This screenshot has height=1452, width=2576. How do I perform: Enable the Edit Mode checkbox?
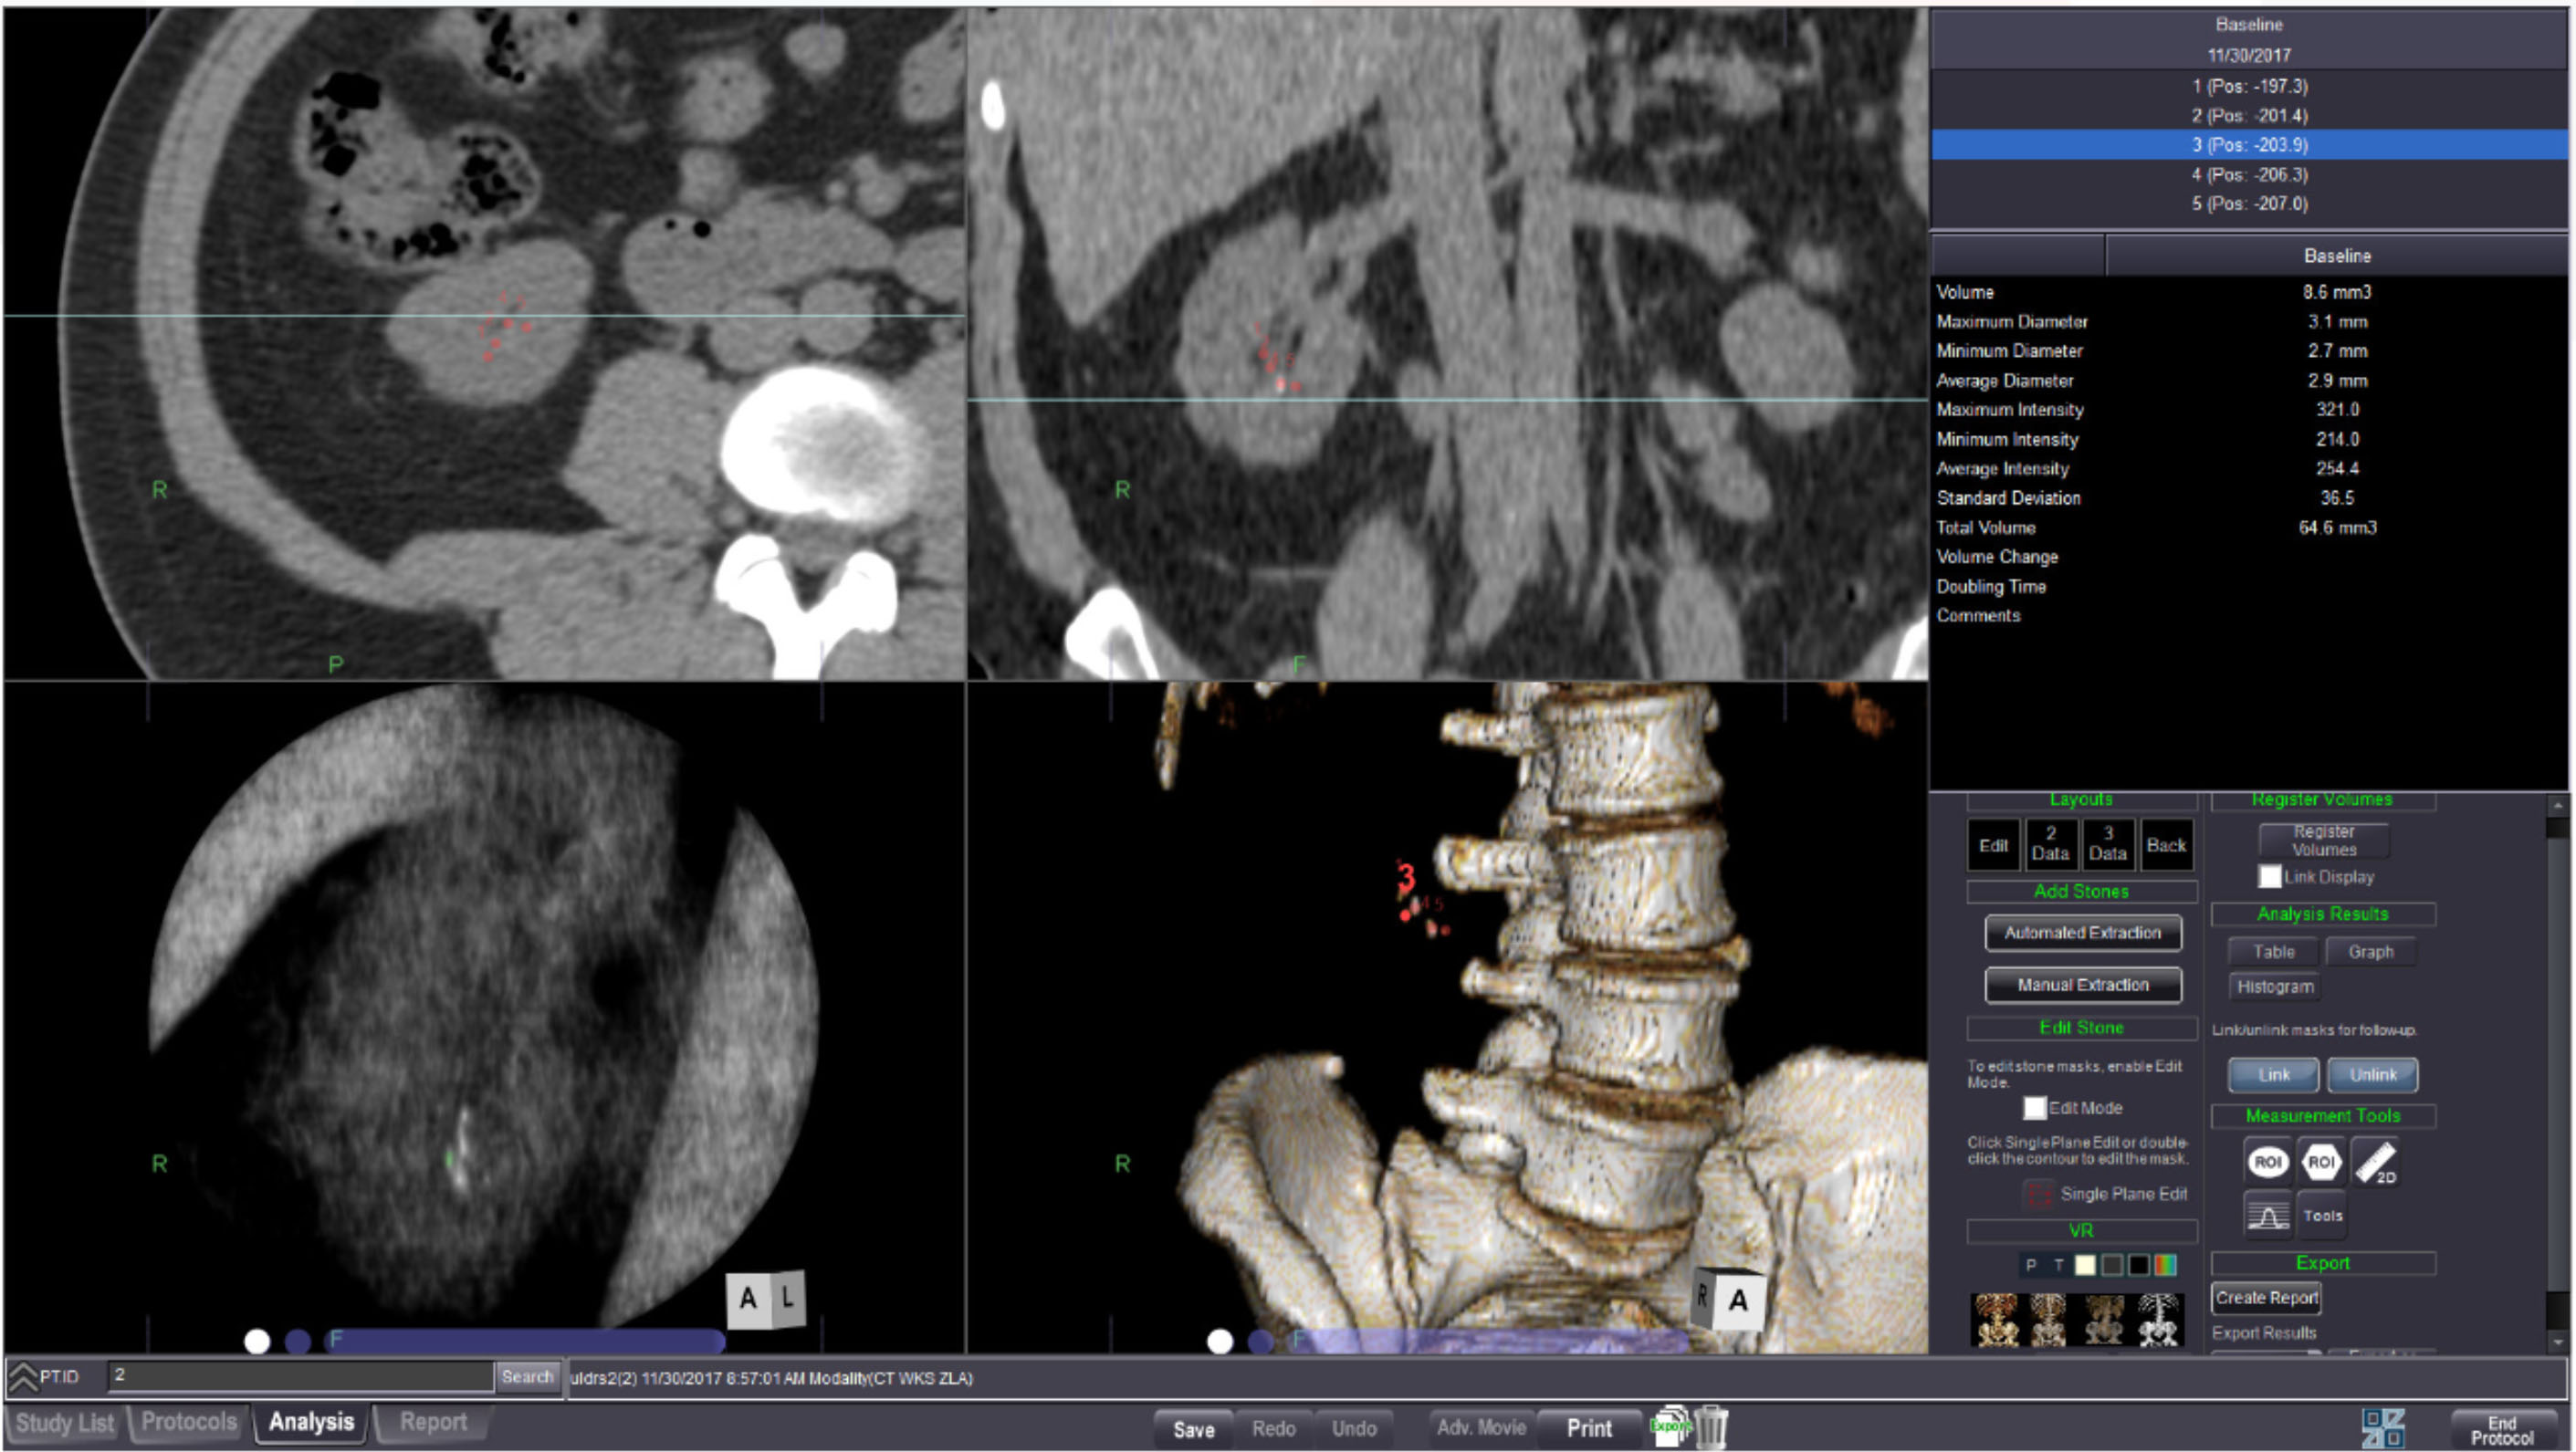(2034, 1108)
